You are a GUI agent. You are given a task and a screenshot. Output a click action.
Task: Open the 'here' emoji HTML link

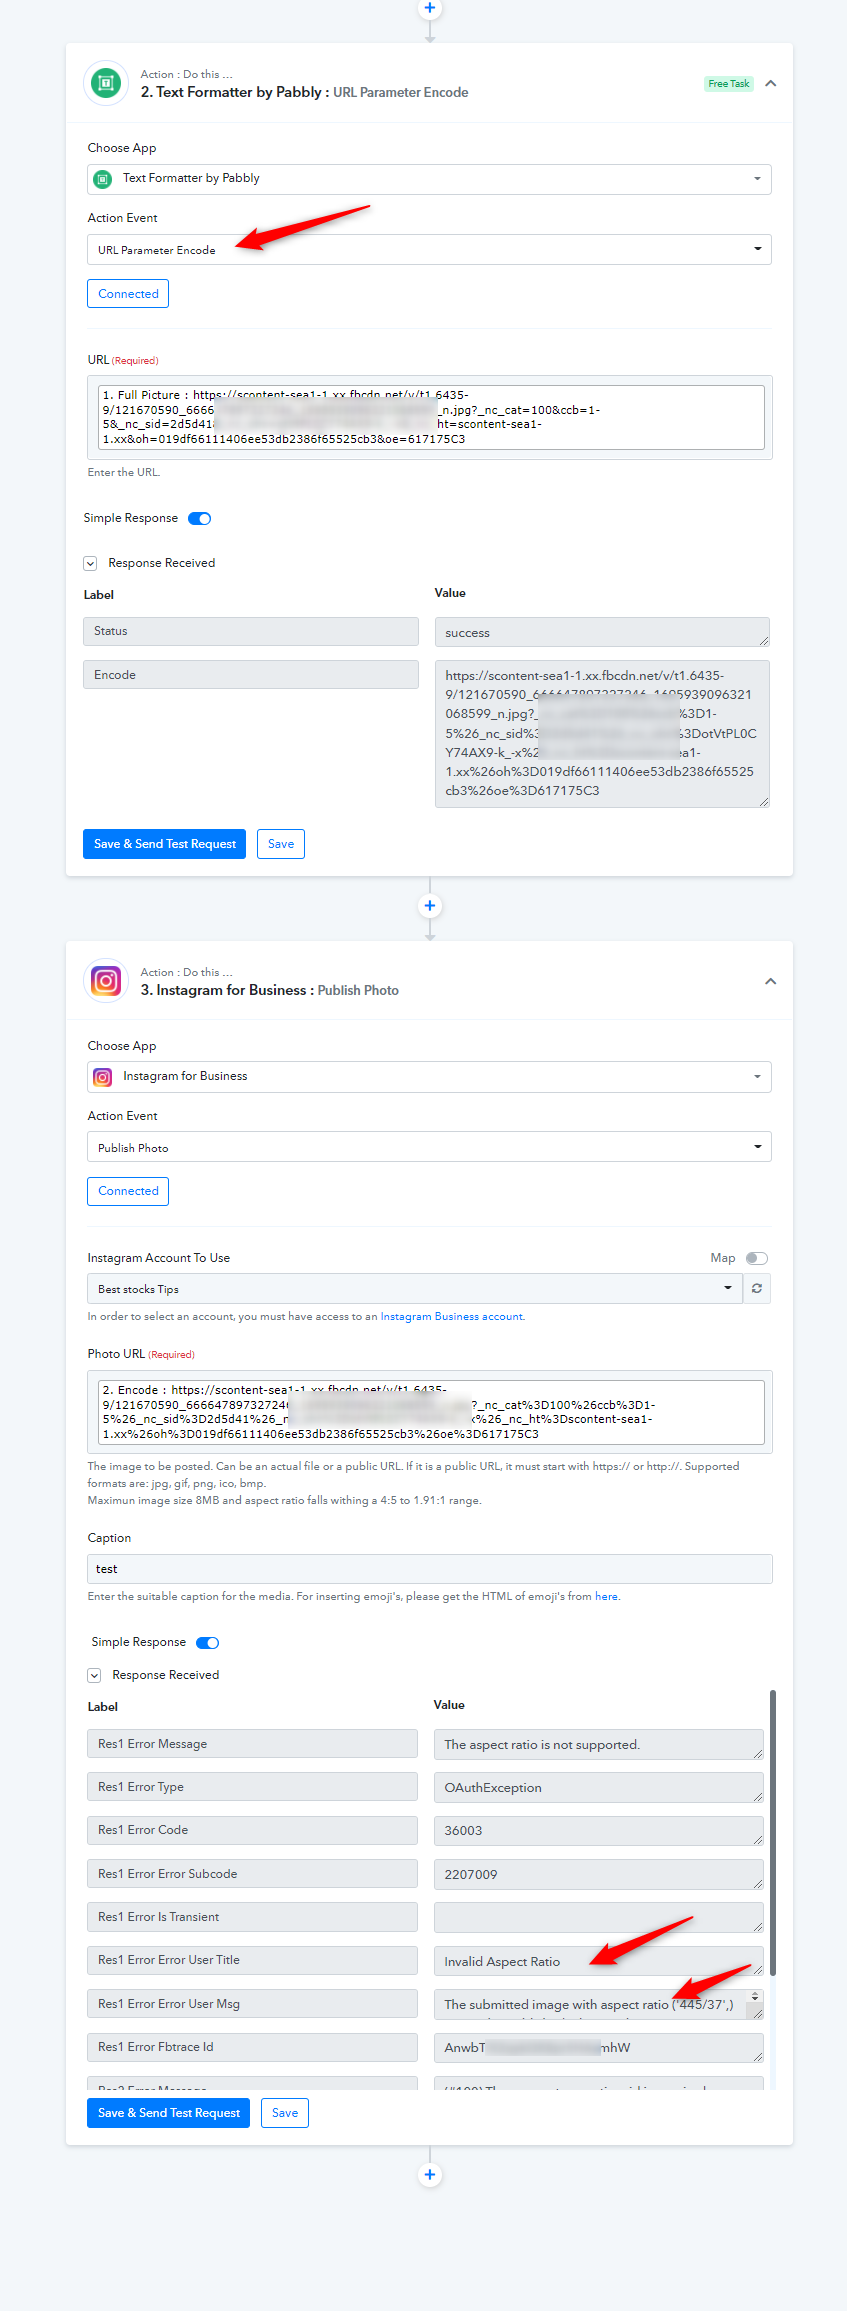(x=606, y=1596)
